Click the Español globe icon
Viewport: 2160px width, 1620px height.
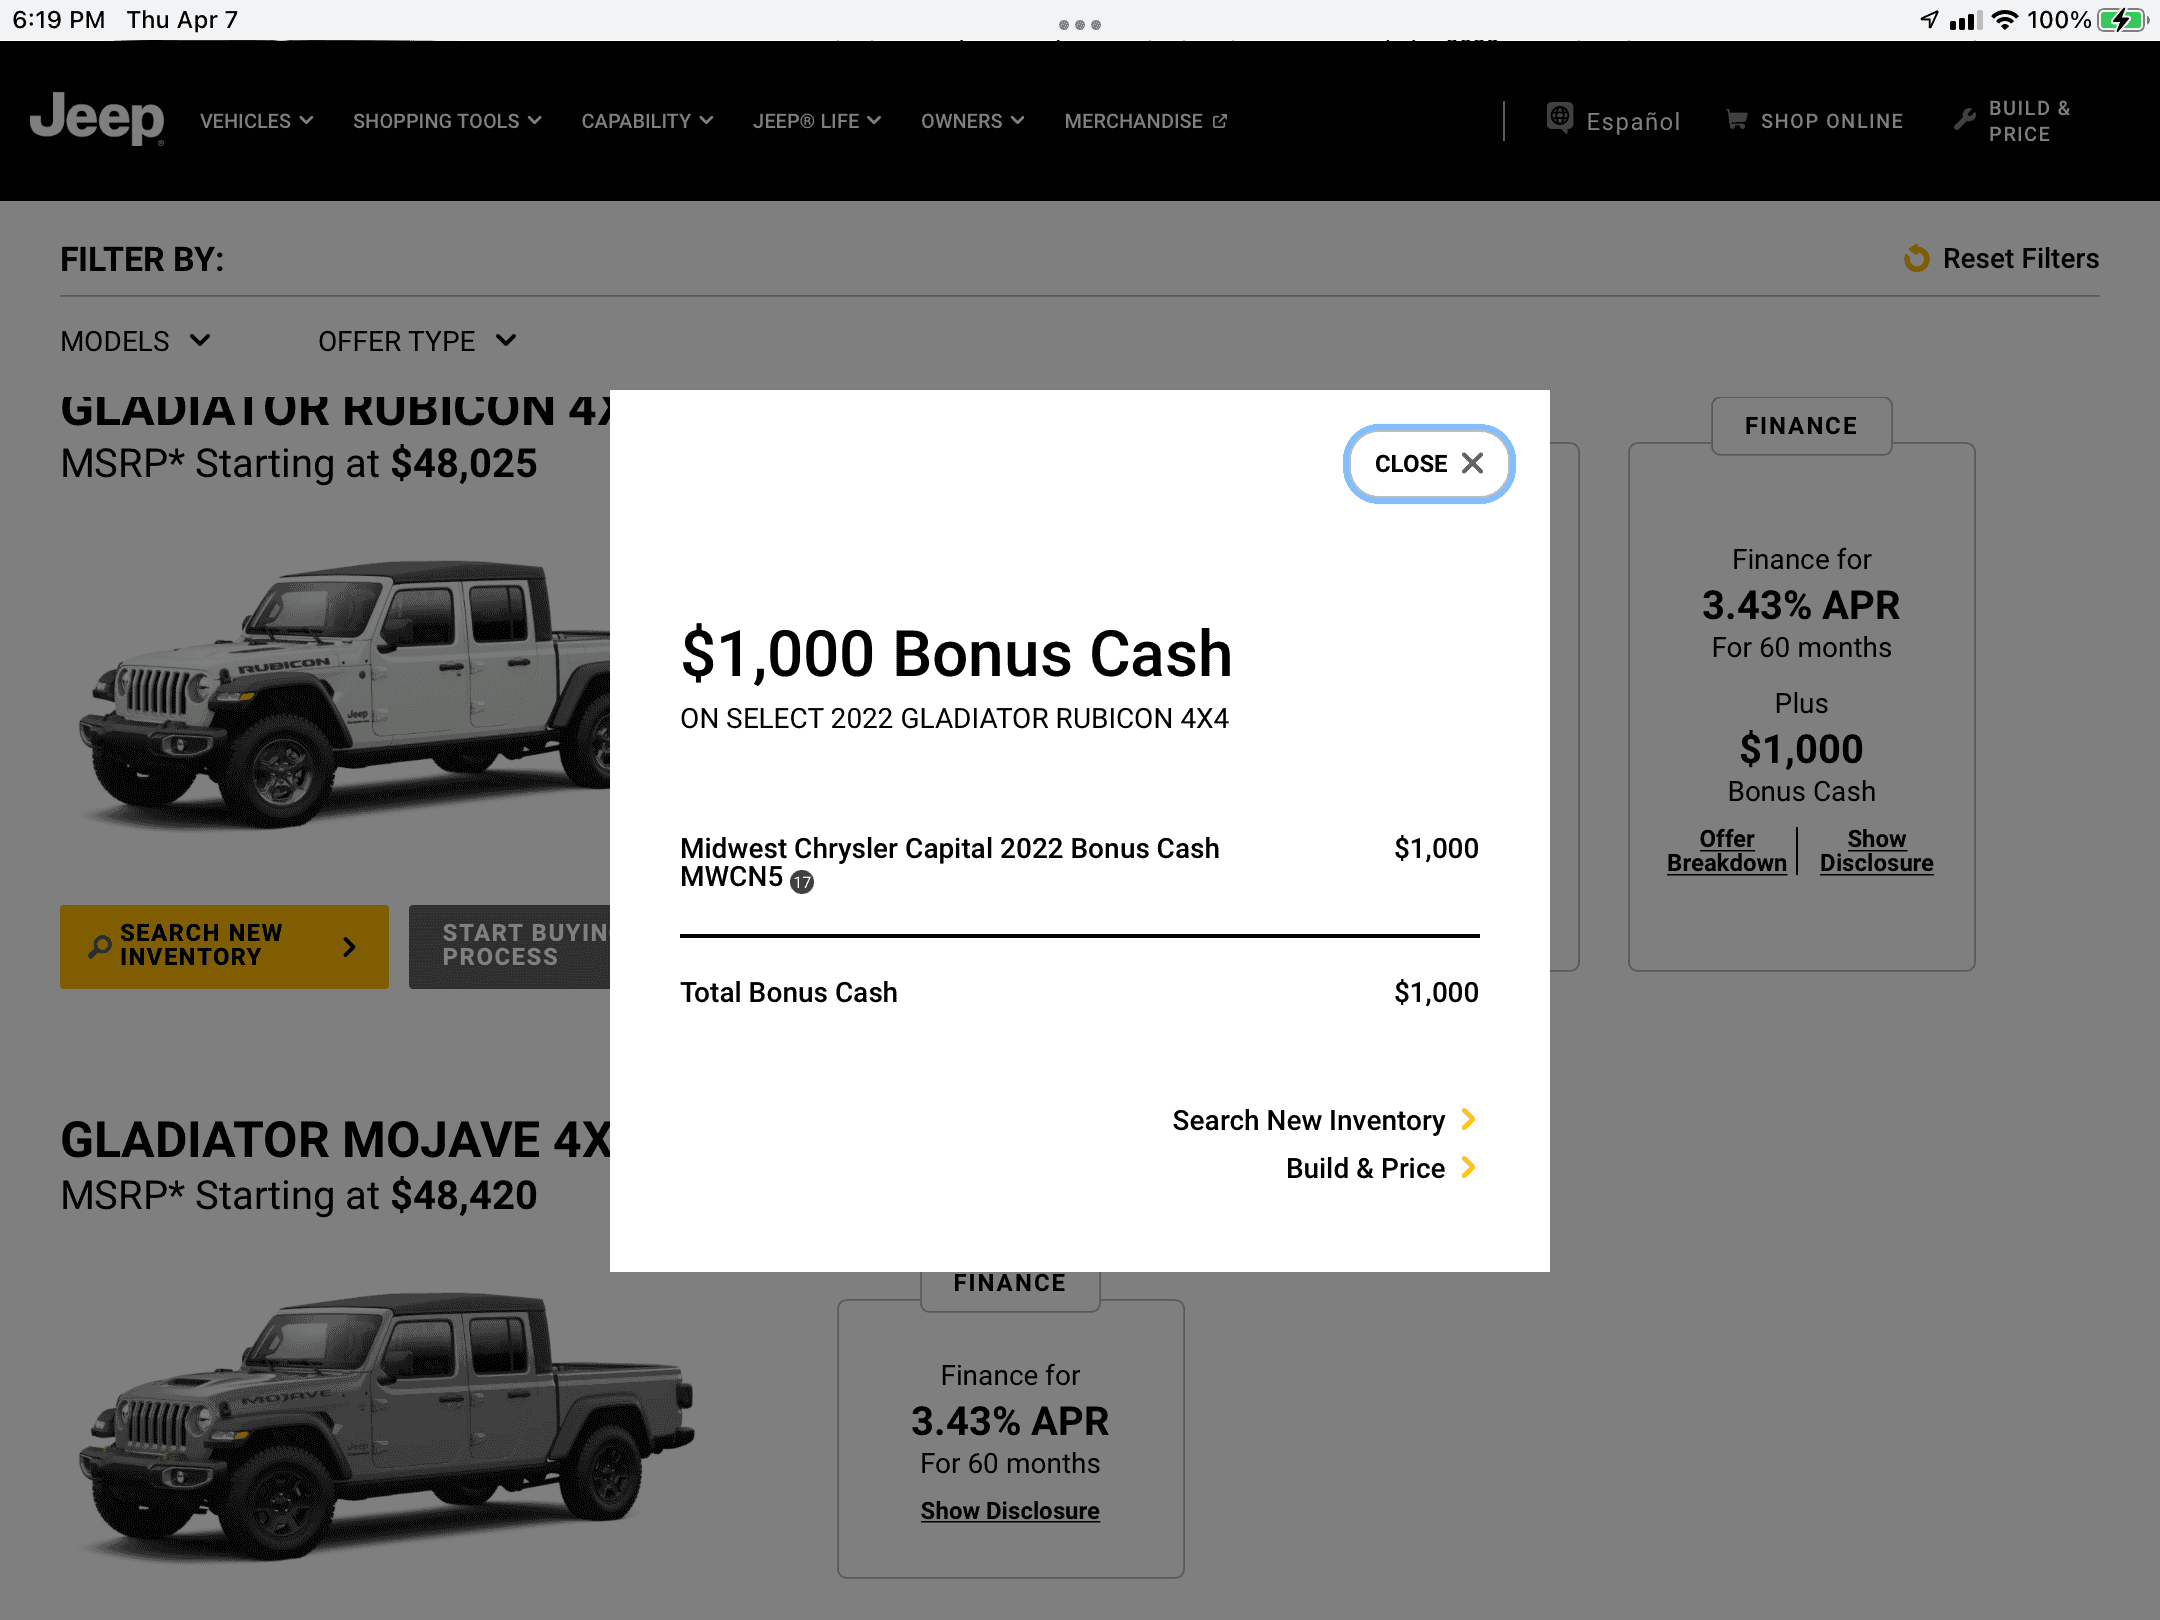(x=1560, y=118)
